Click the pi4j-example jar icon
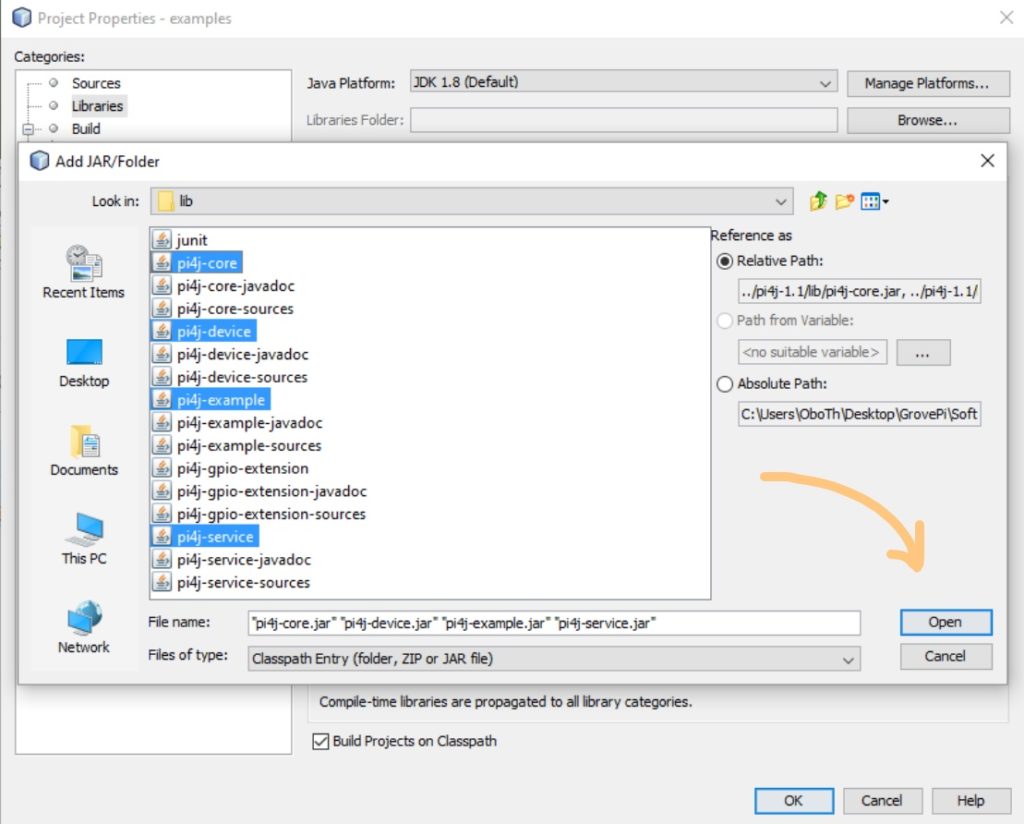The width and height of the screenshot is (1024, 824). click(162, 400)
